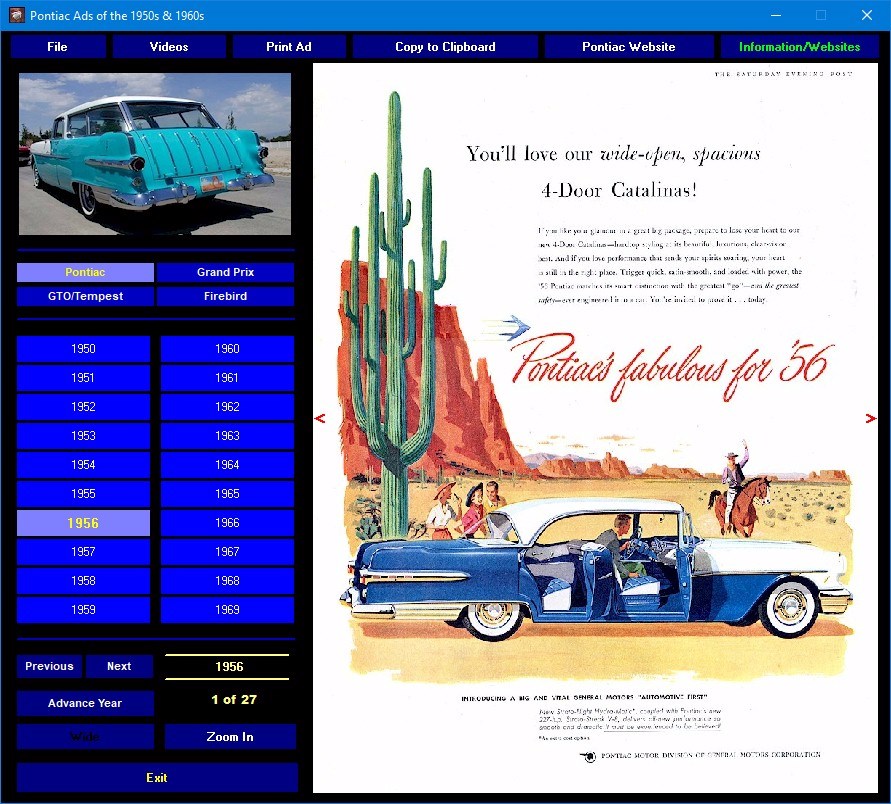Select year 1960
This screenshot has height=804, width=891.
click(x=227, y=349)
